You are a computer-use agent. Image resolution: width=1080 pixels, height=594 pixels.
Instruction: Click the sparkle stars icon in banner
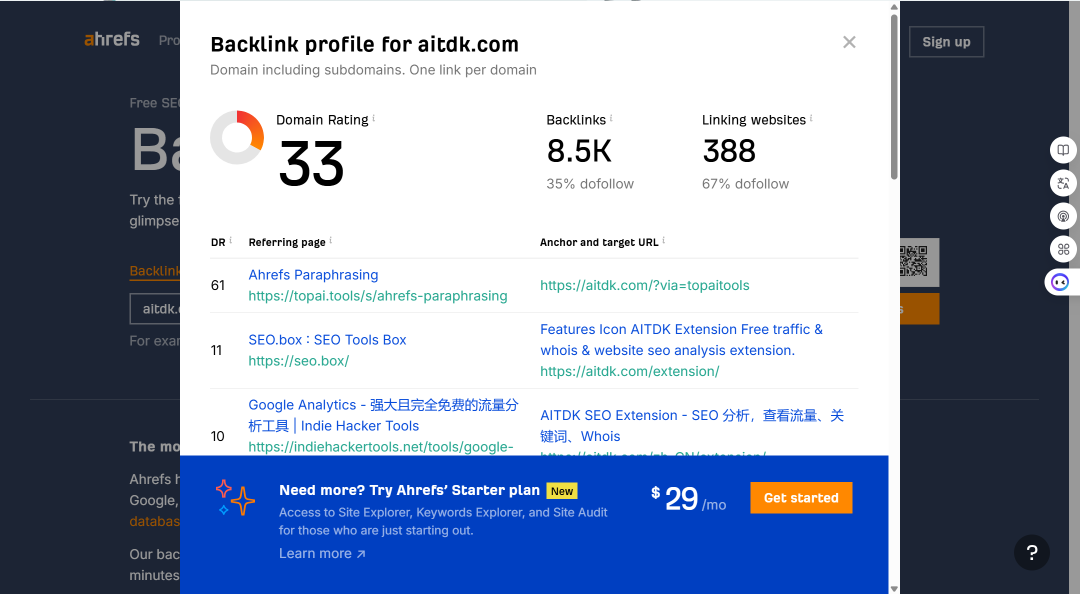pos(235,498)
